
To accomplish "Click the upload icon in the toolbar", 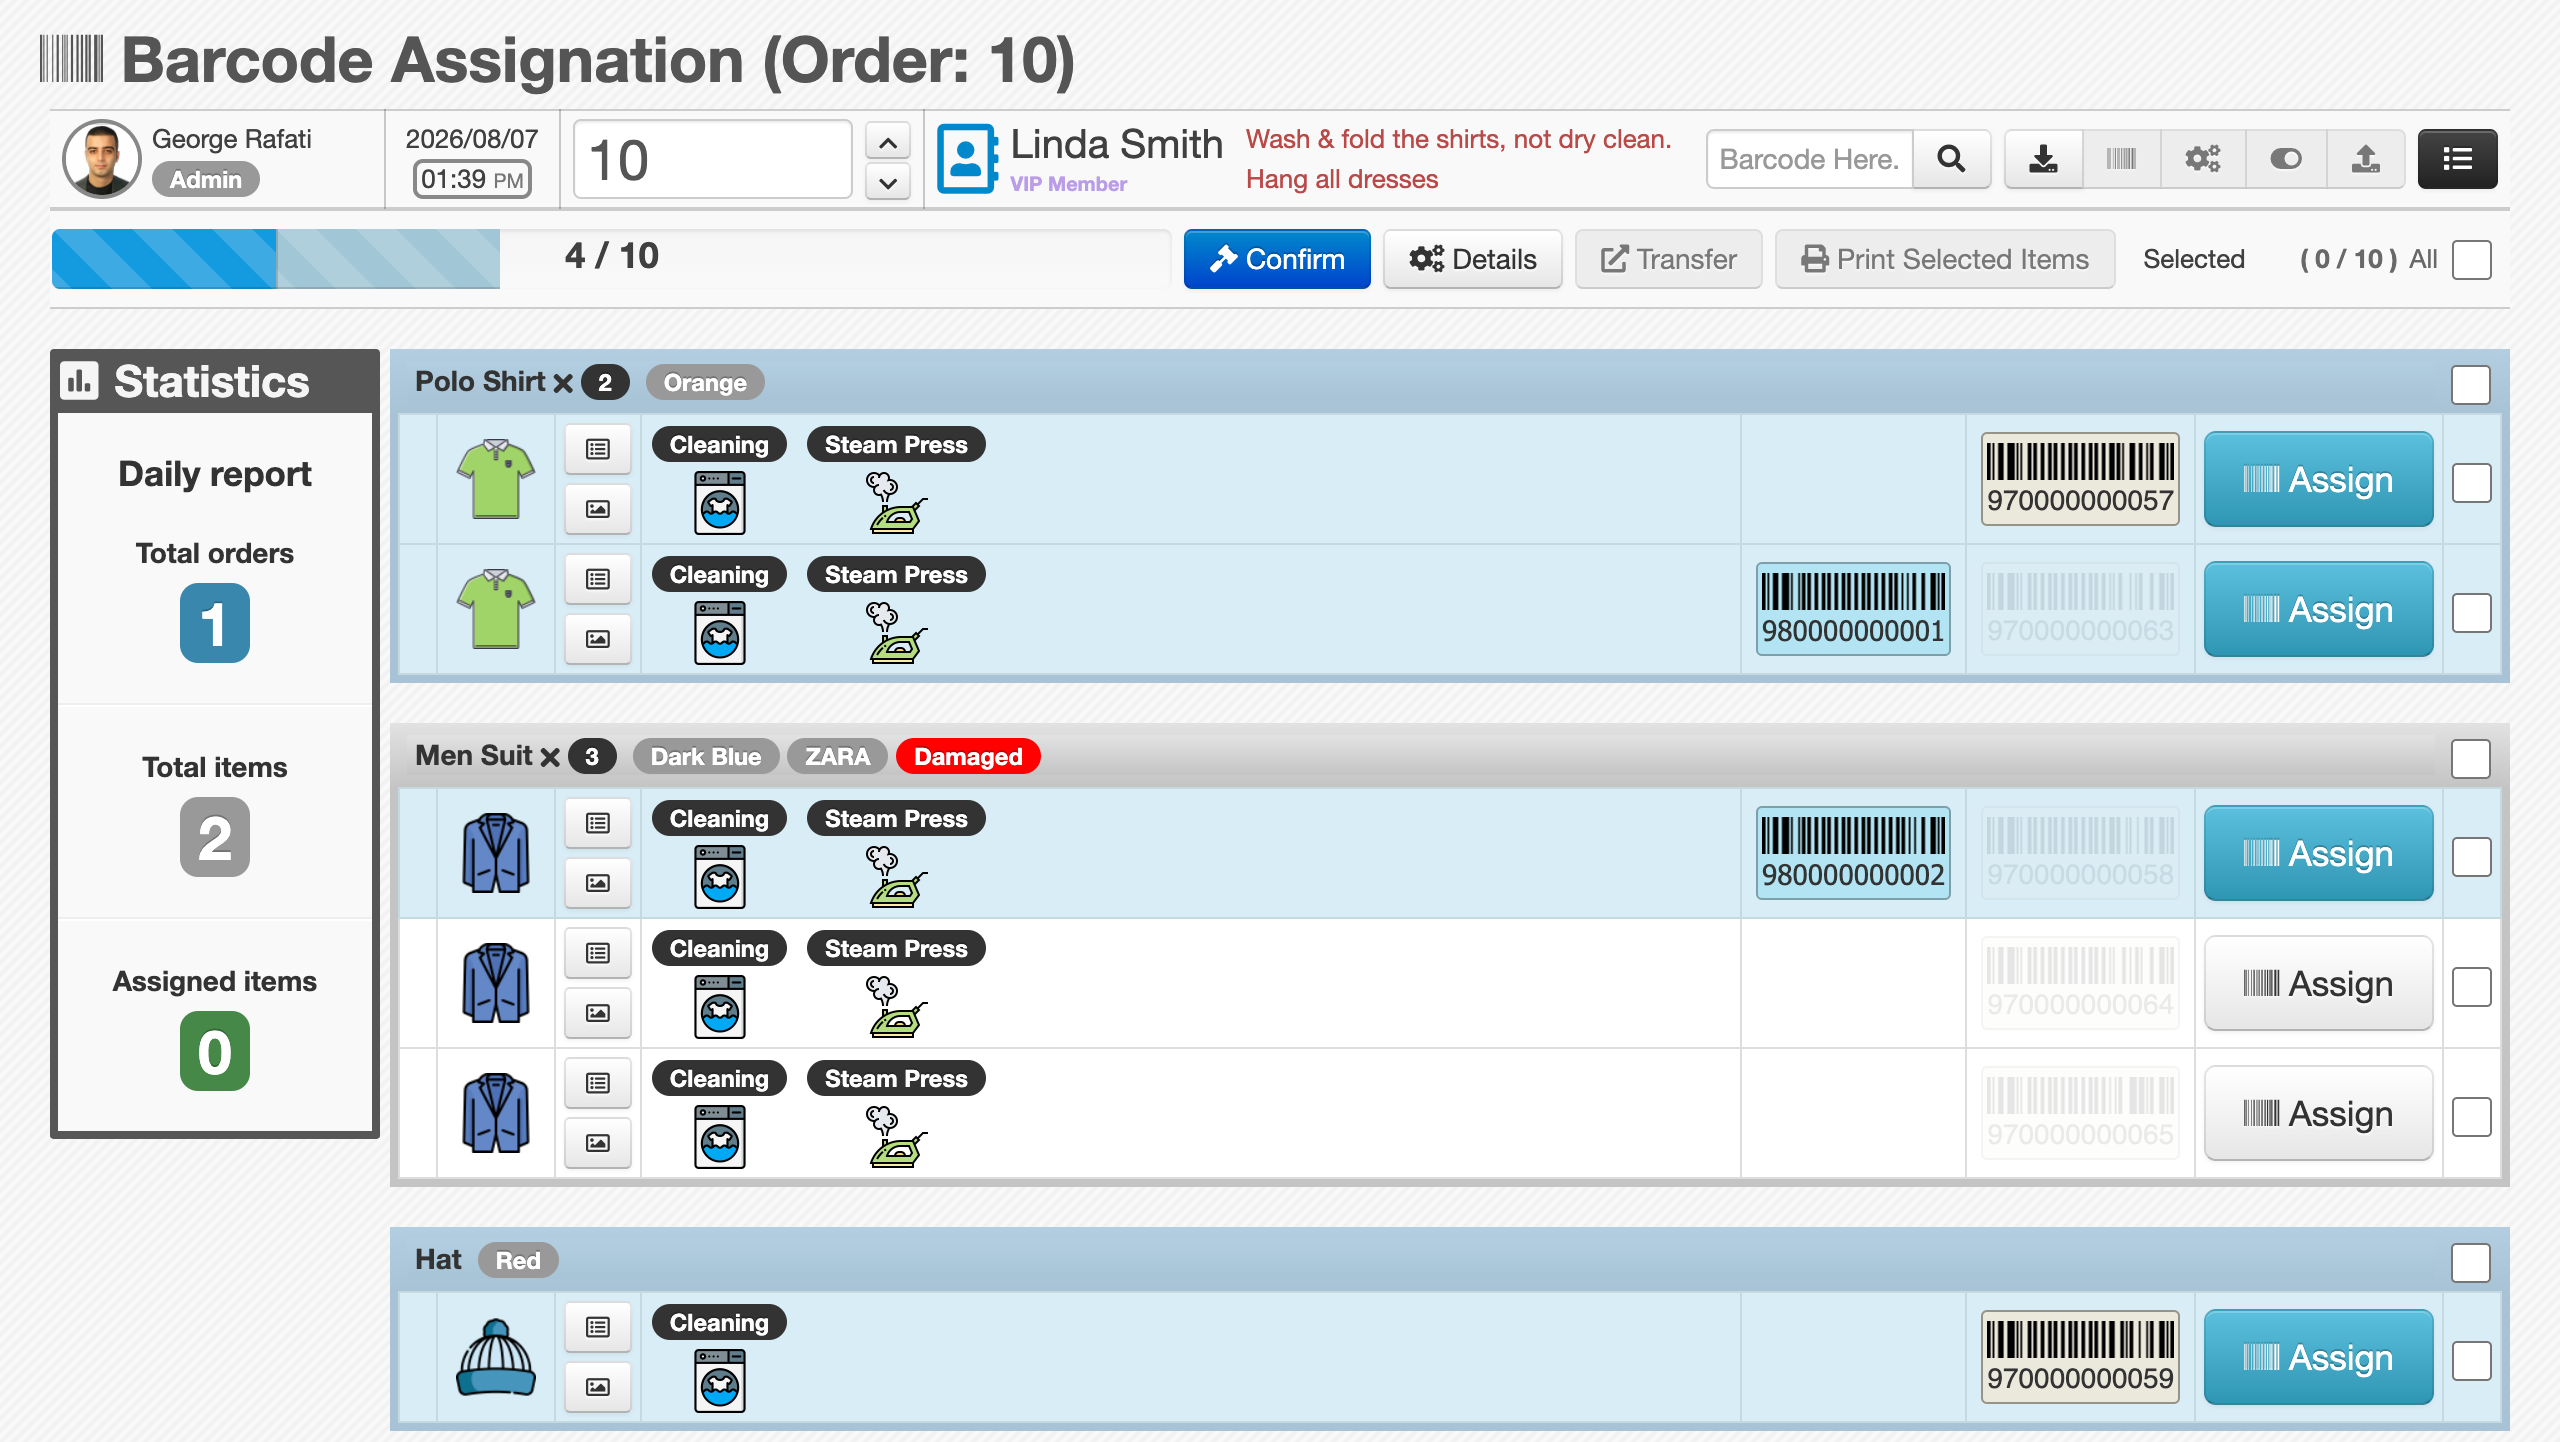I will (2365, 159).
